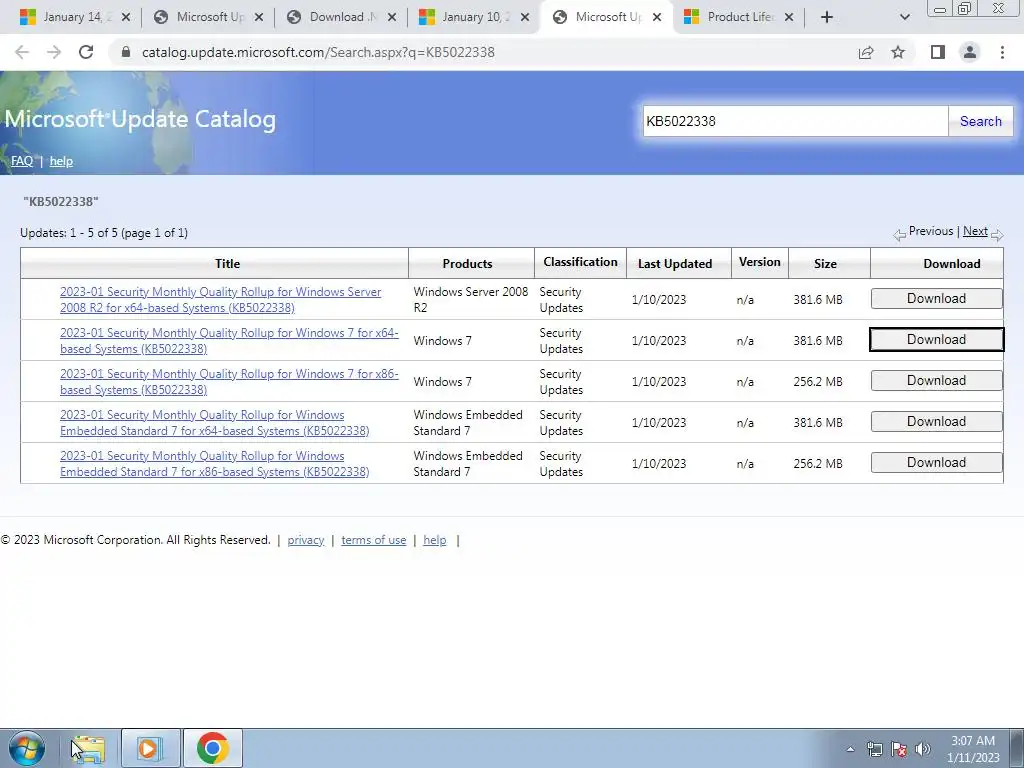Viewport: 1024px width, 768px height.
Task: Click the address bar URL
Action: pos(318,52)
